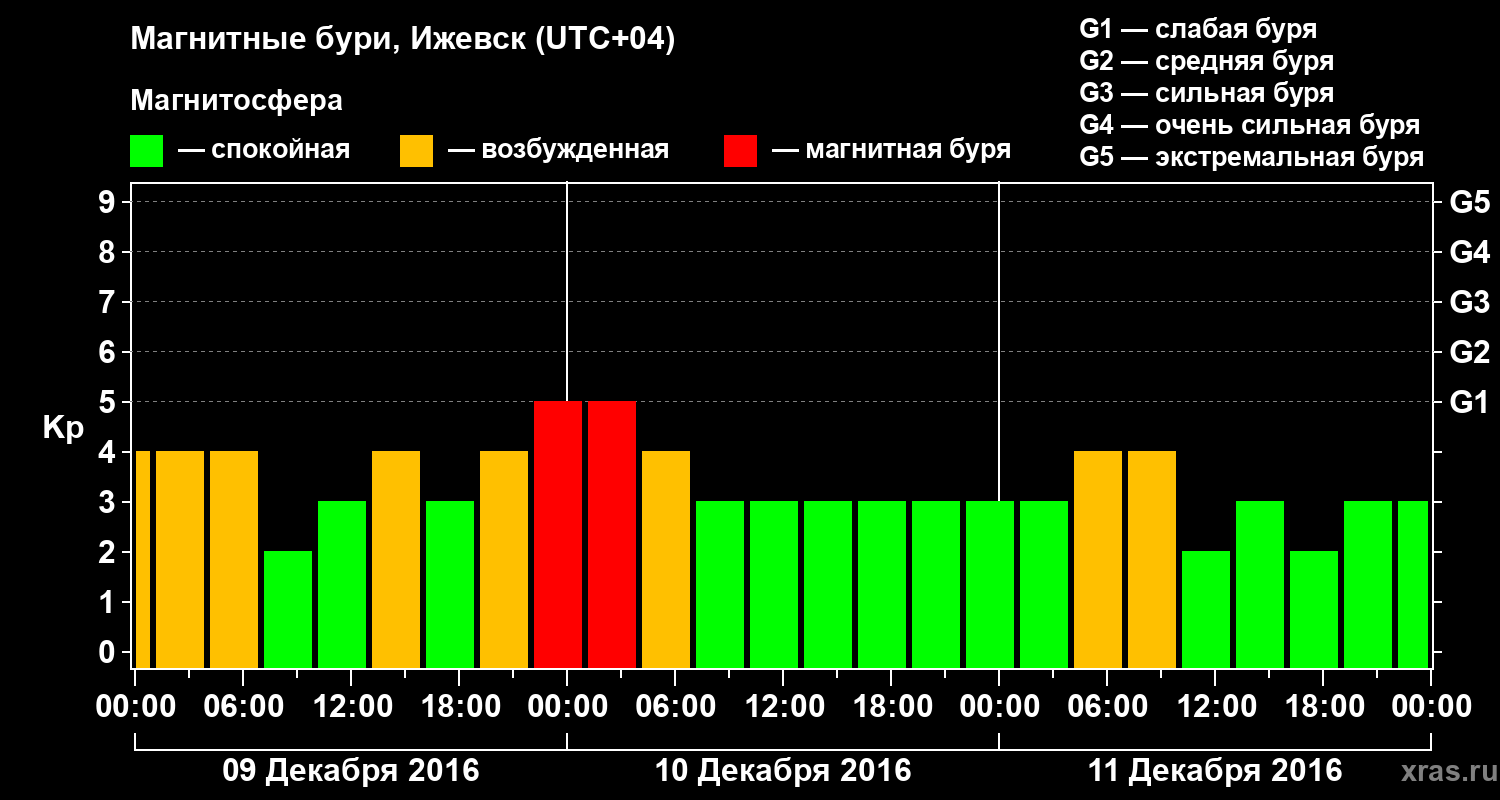Screen dimensions: 1500x800
Task: Click the 06:00 tick label for 10 Декабря
Action: click(x=675, y=706)
